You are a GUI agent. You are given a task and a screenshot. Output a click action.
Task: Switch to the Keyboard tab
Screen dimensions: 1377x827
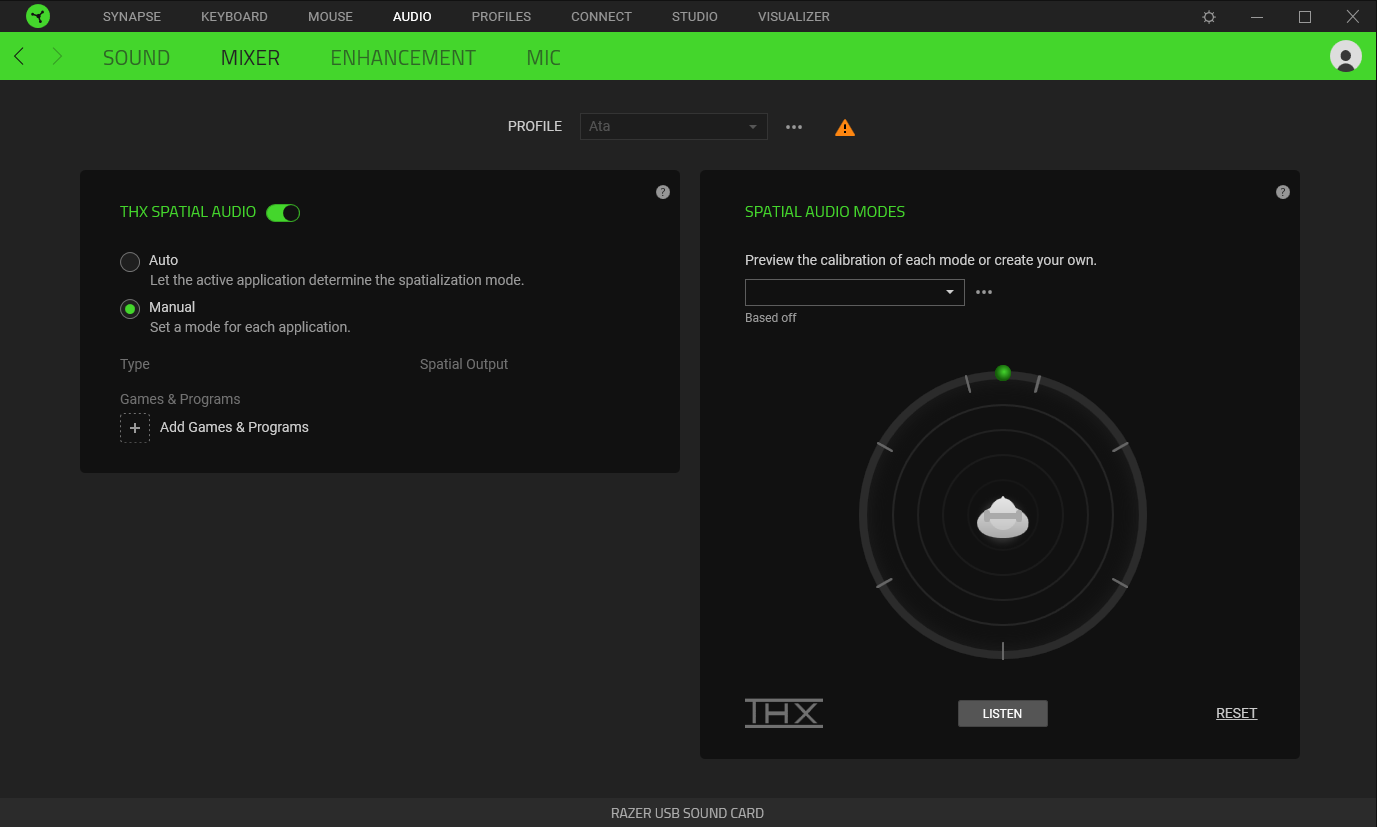point(234,17)
